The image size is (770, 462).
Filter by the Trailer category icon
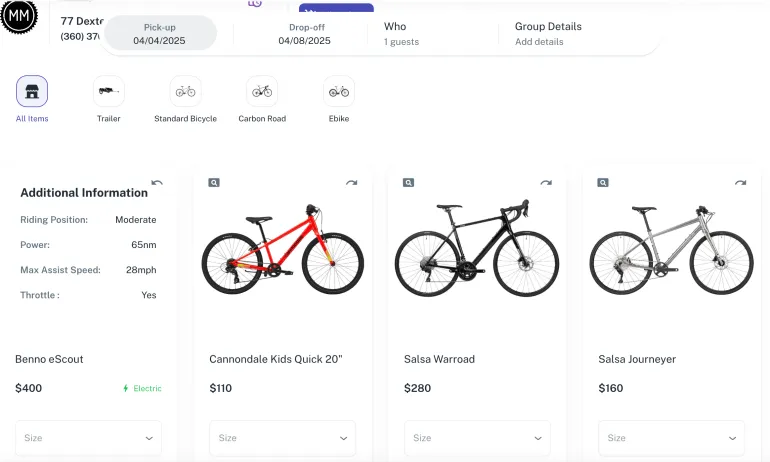click(108, 92)
